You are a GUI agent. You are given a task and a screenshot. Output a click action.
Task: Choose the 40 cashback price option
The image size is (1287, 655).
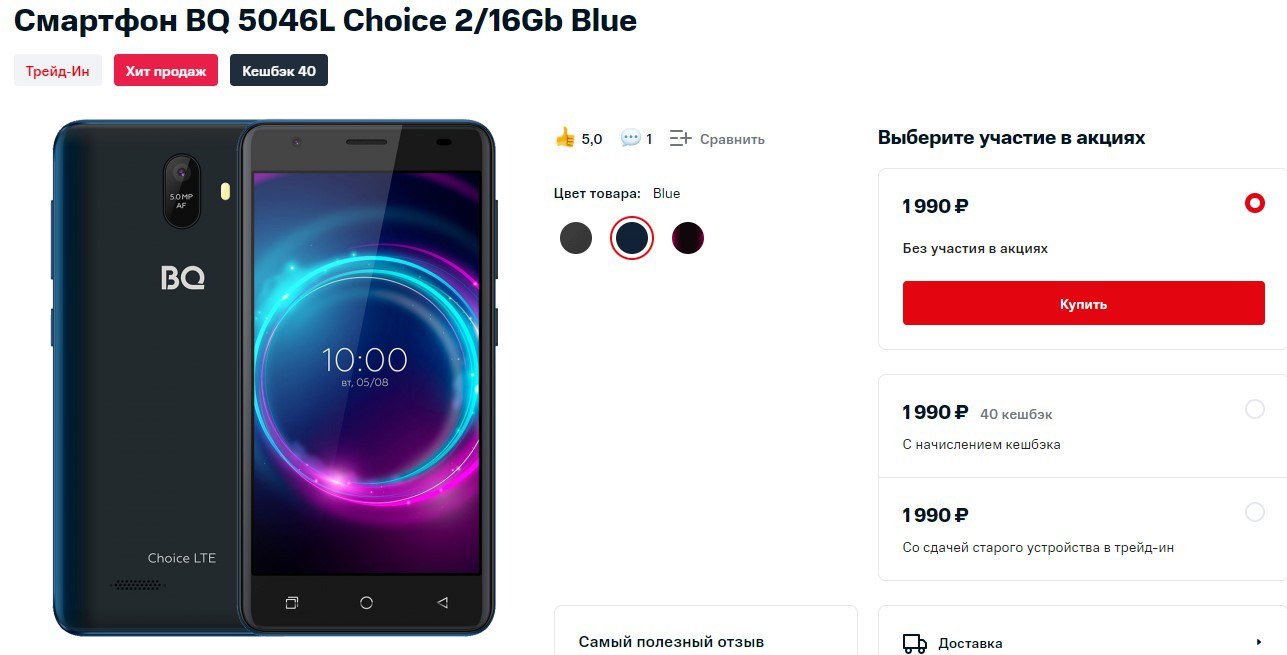1254,409
